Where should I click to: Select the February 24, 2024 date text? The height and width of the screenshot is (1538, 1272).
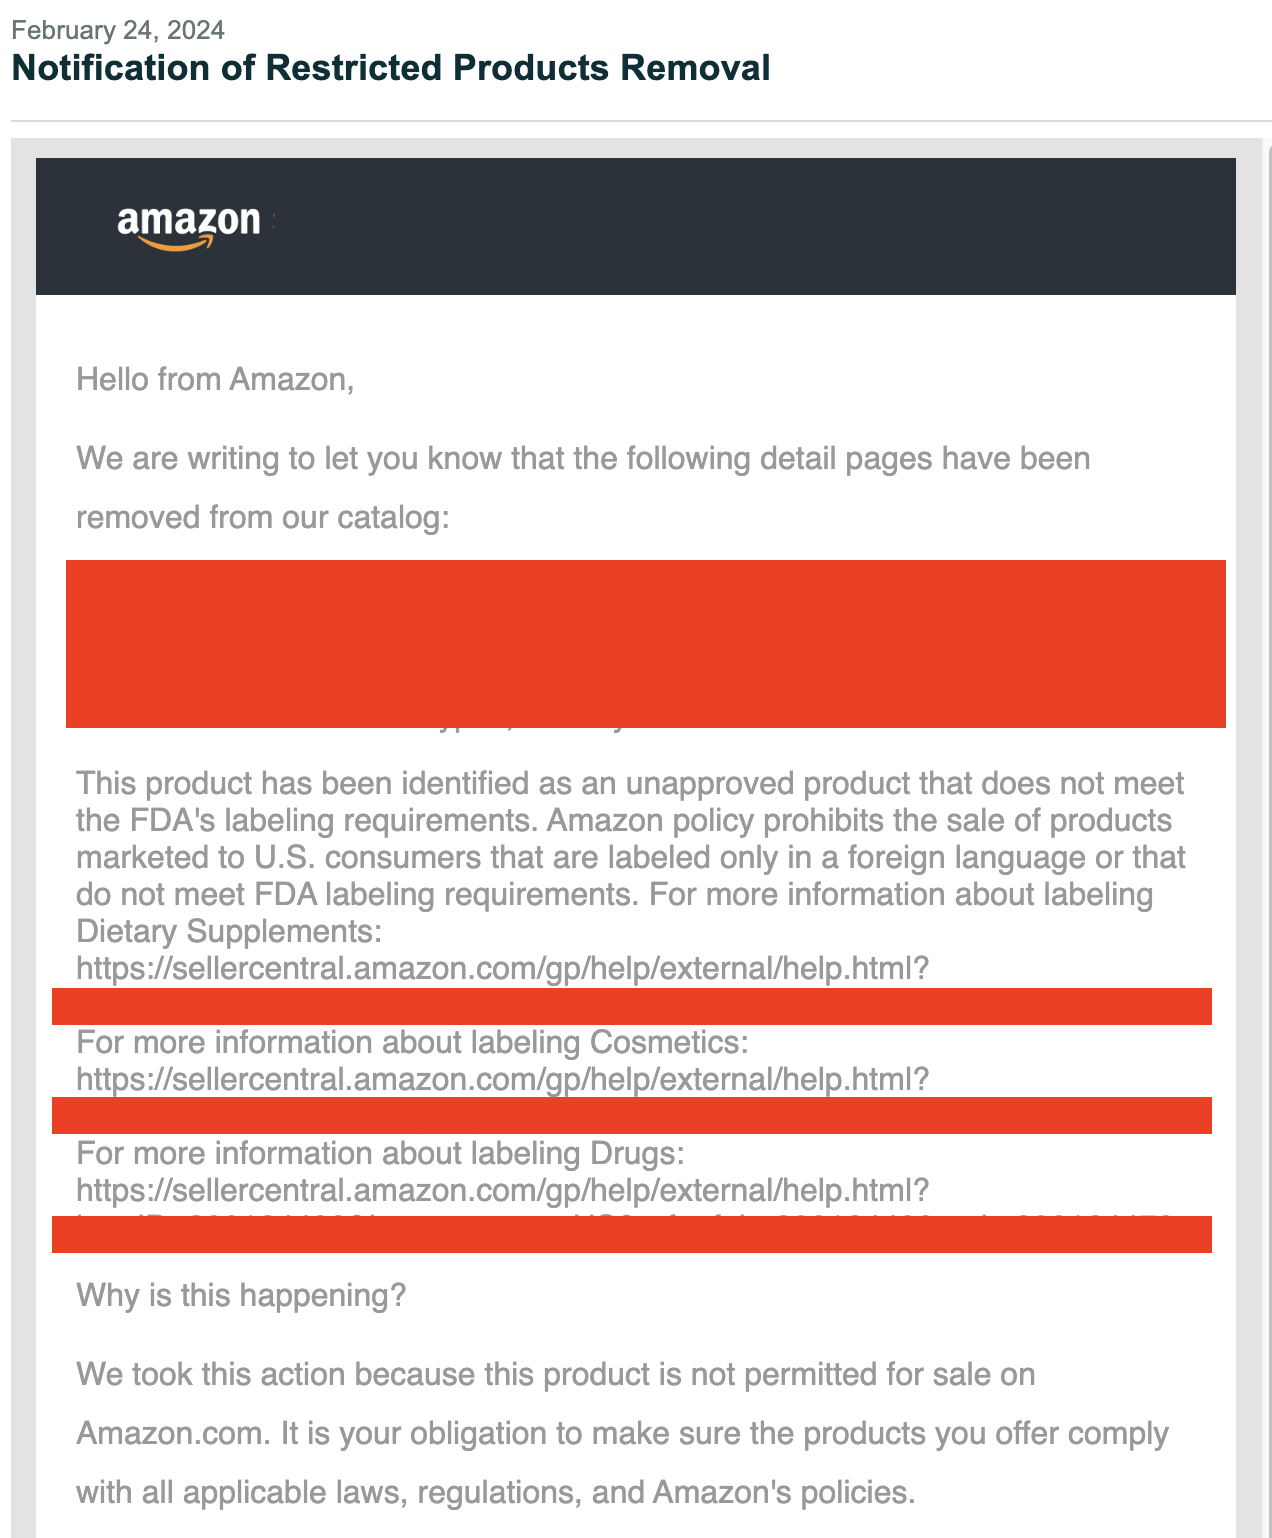click(118, 30)
